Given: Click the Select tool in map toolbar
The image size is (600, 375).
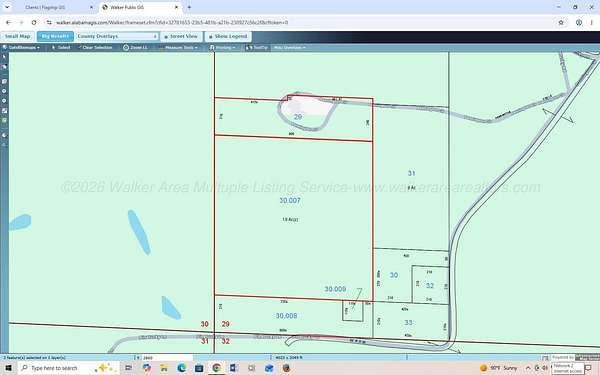Looking at the screenshot, I should pos(61,47).
